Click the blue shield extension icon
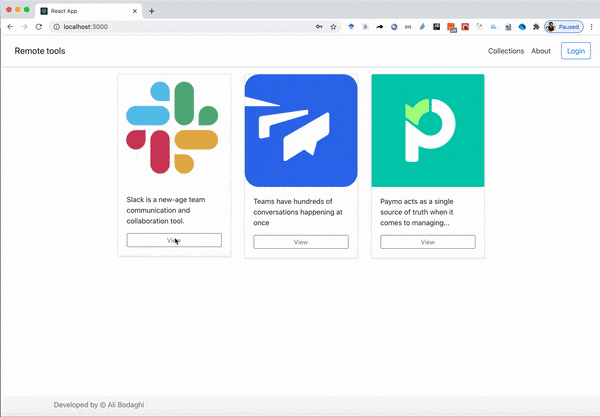 coord(351,27)
